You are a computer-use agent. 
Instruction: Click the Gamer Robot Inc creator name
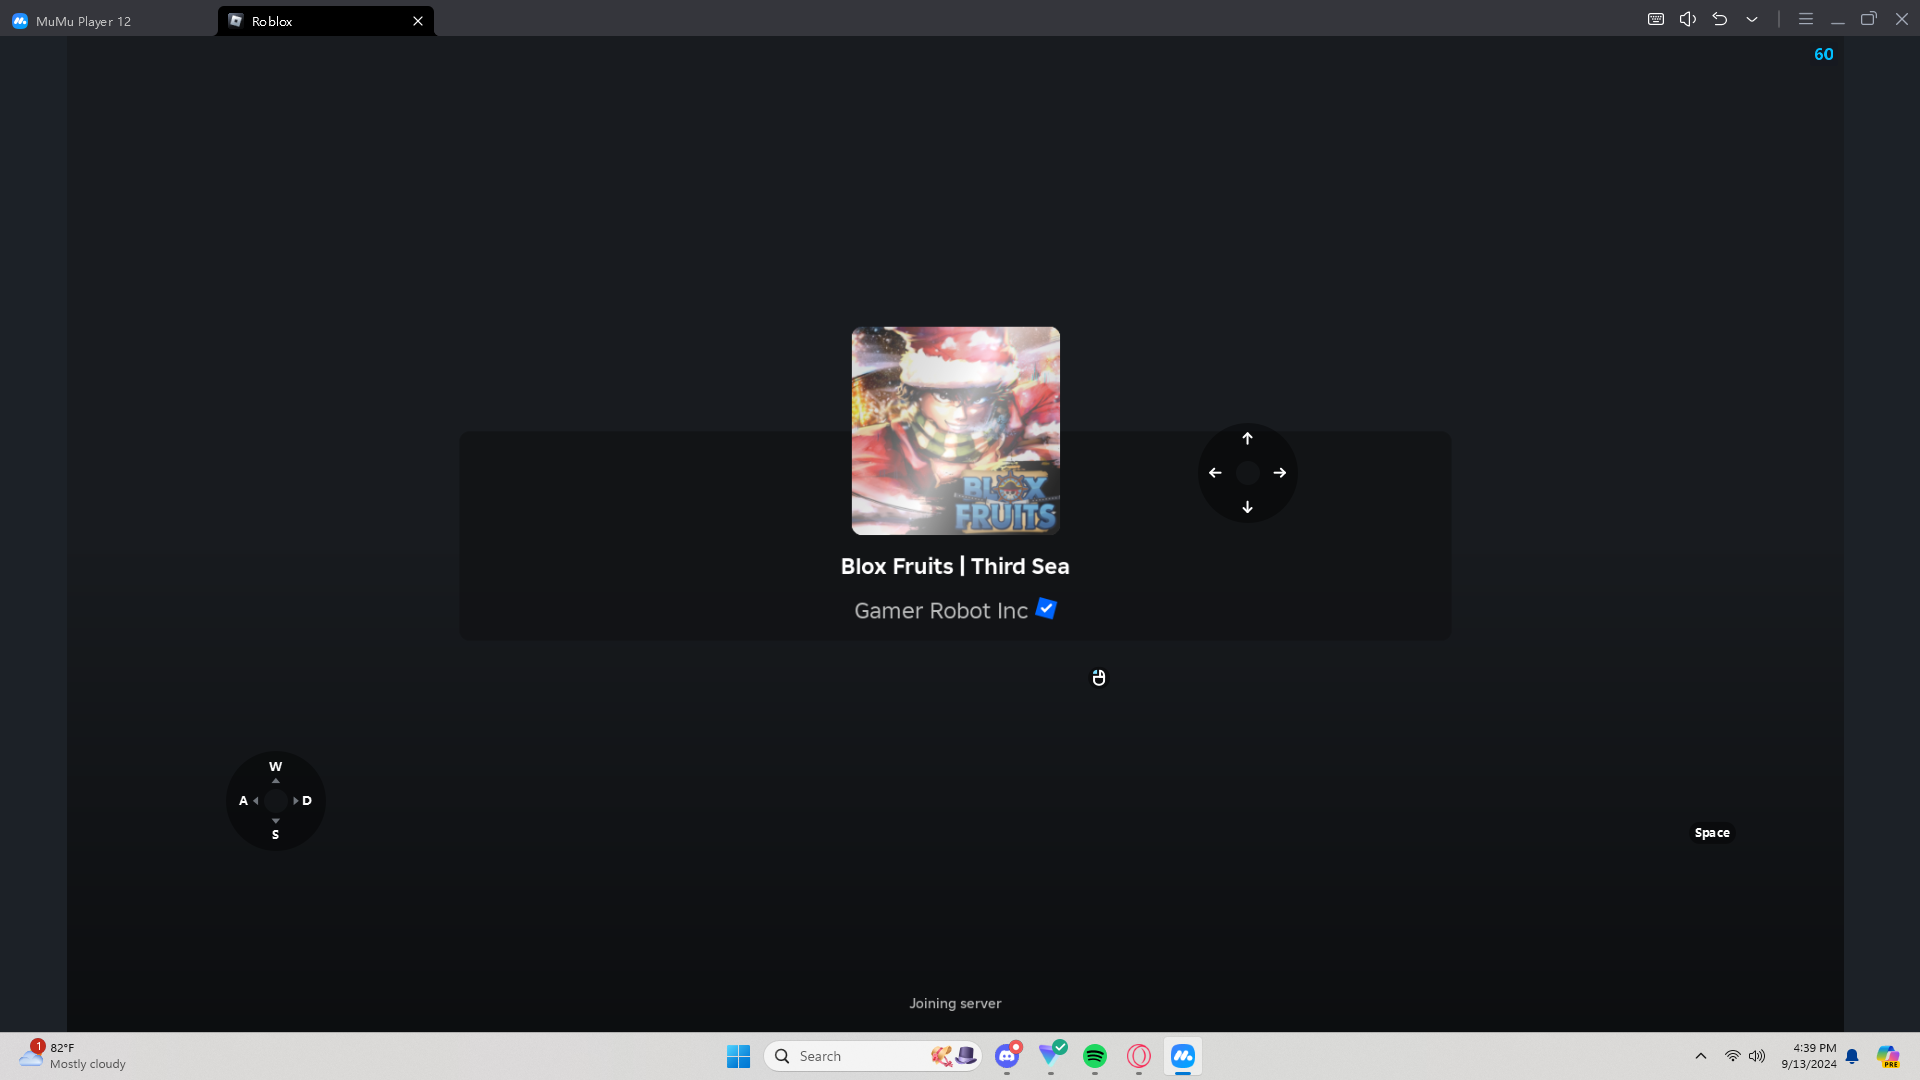click(x=941, y=611)
